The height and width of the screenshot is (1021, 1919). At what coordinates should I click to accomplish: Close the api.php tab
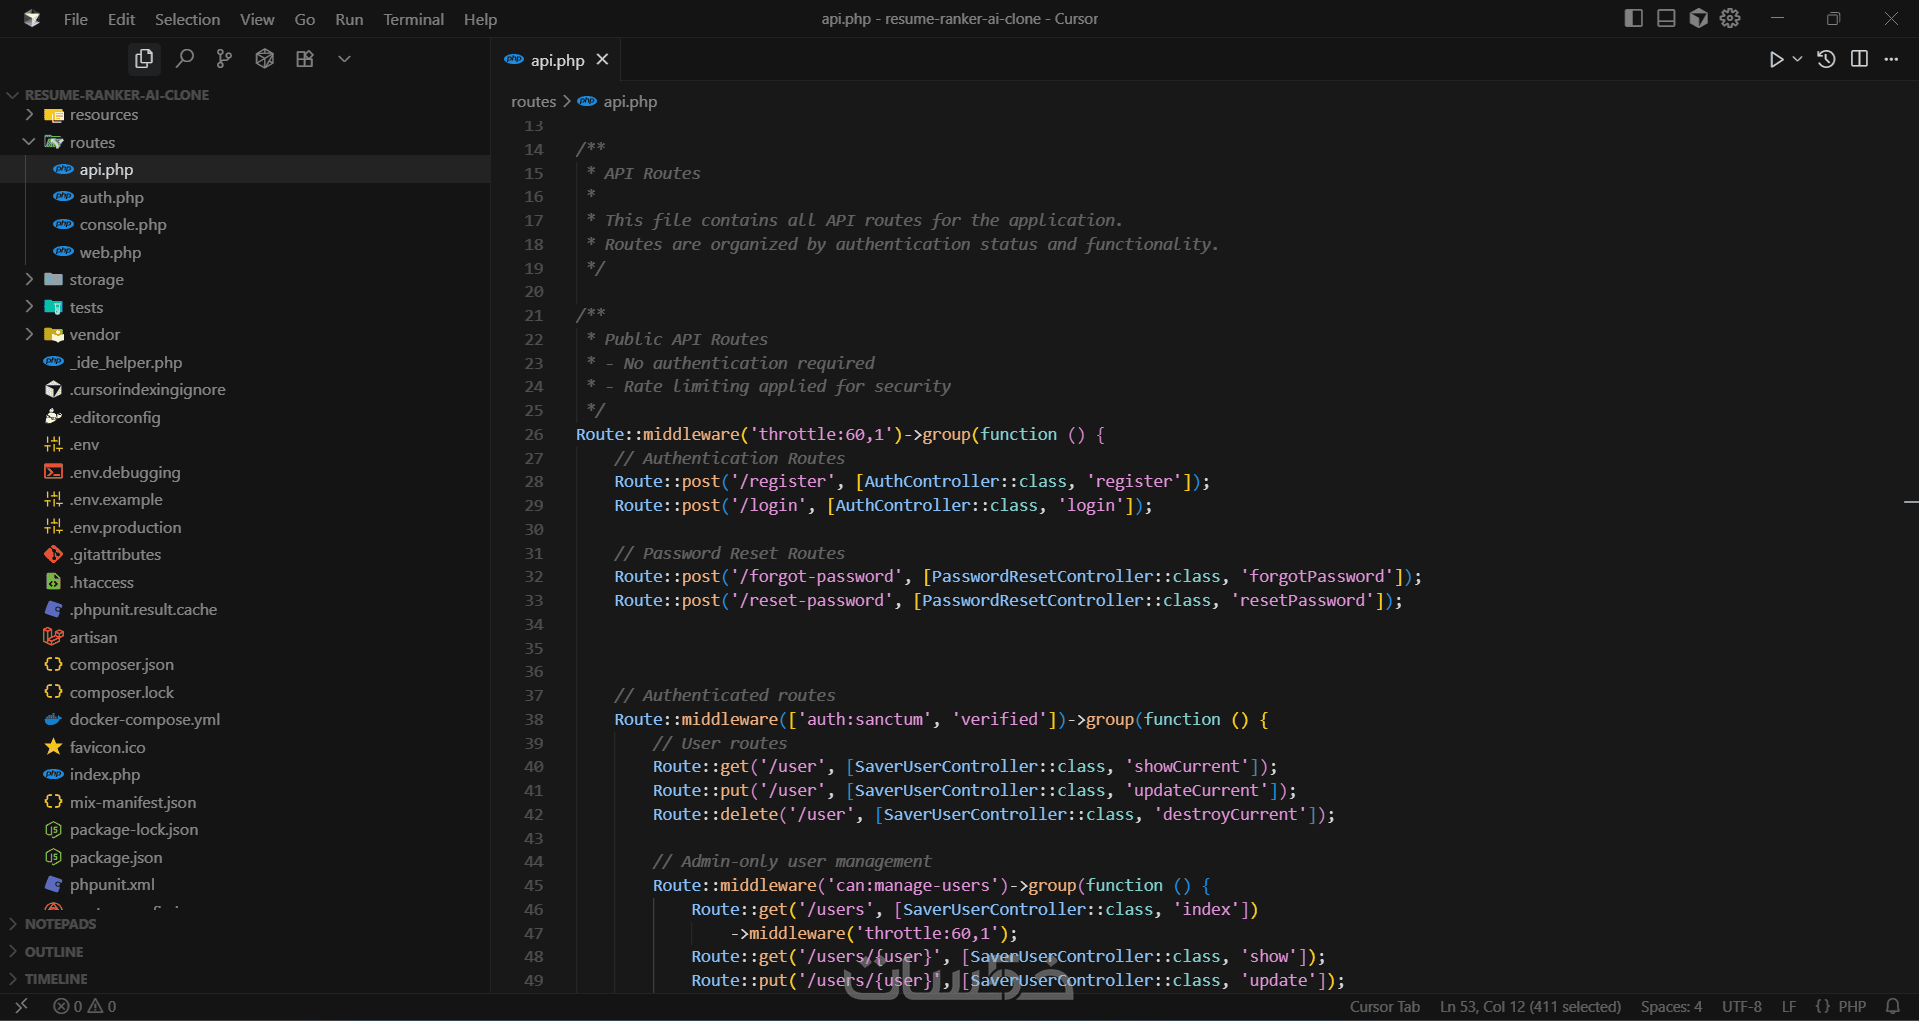pos(602,60)
